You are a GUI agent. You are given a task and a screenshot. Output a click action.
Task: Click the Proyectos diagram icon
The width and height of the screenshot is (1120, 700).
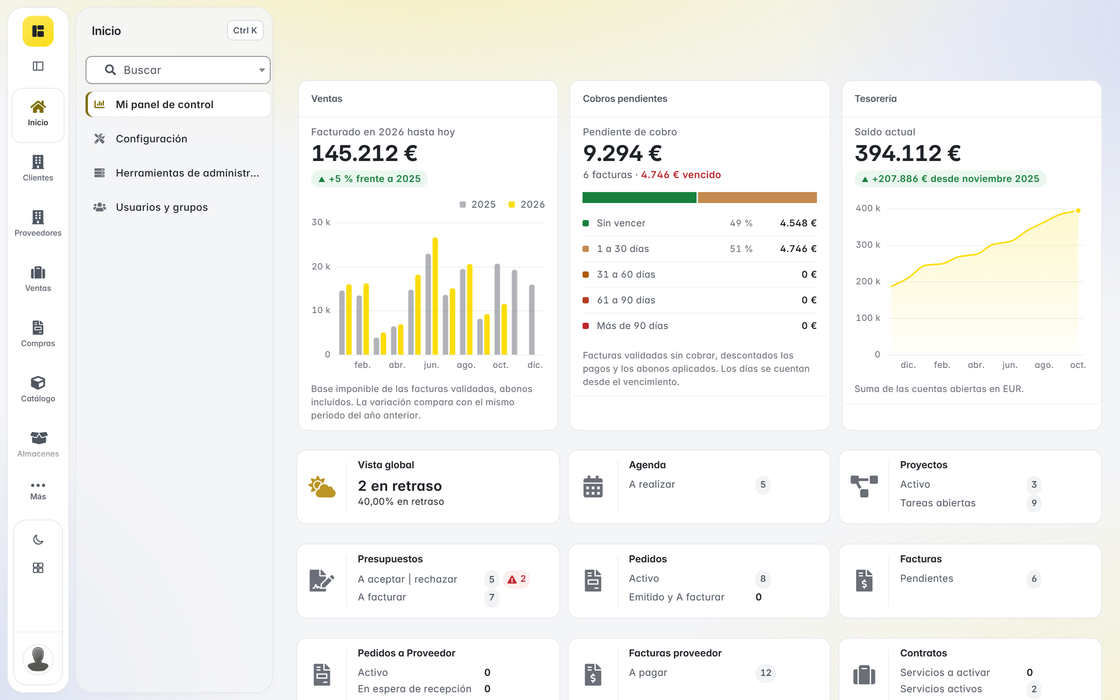(864, 486)
